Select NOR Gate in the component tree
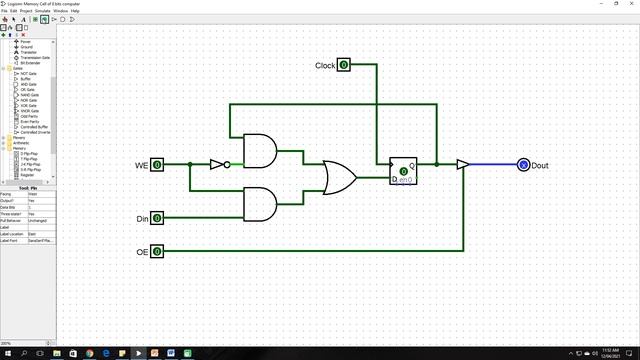 coord(29,100)
